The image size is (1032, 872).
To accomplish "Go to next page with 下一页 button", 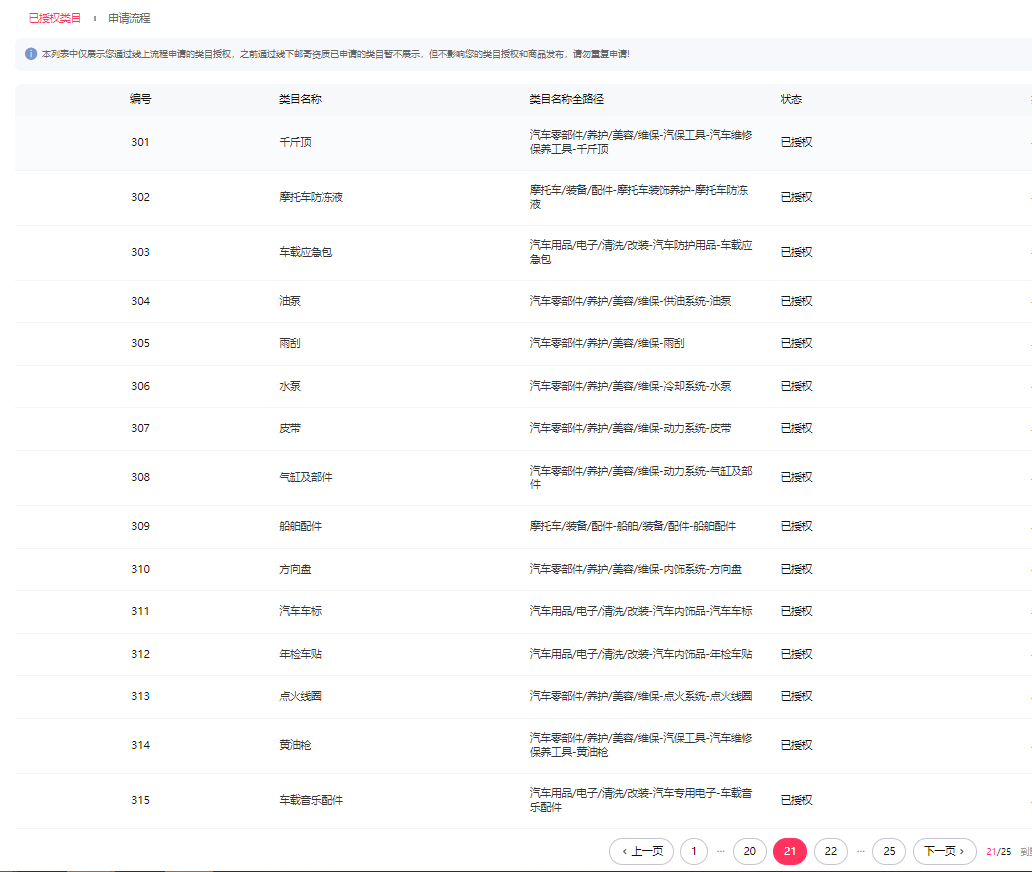I will [944, 851].
